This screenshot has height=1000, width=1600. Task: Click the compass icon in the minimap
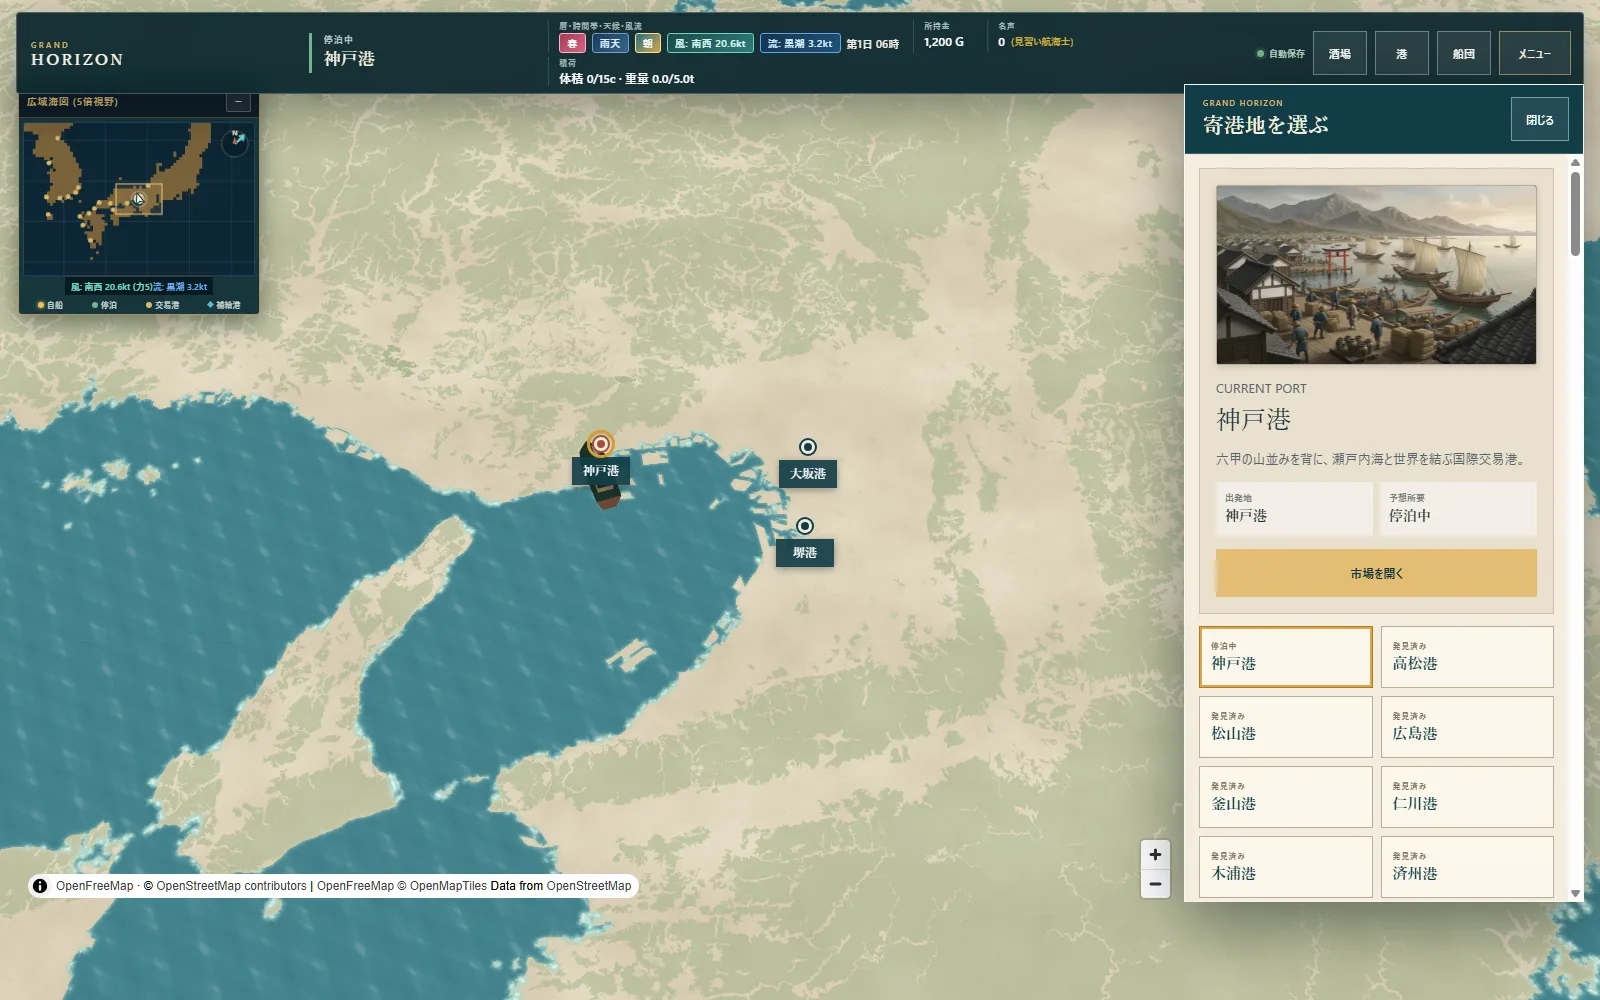(x=235, y=142)
